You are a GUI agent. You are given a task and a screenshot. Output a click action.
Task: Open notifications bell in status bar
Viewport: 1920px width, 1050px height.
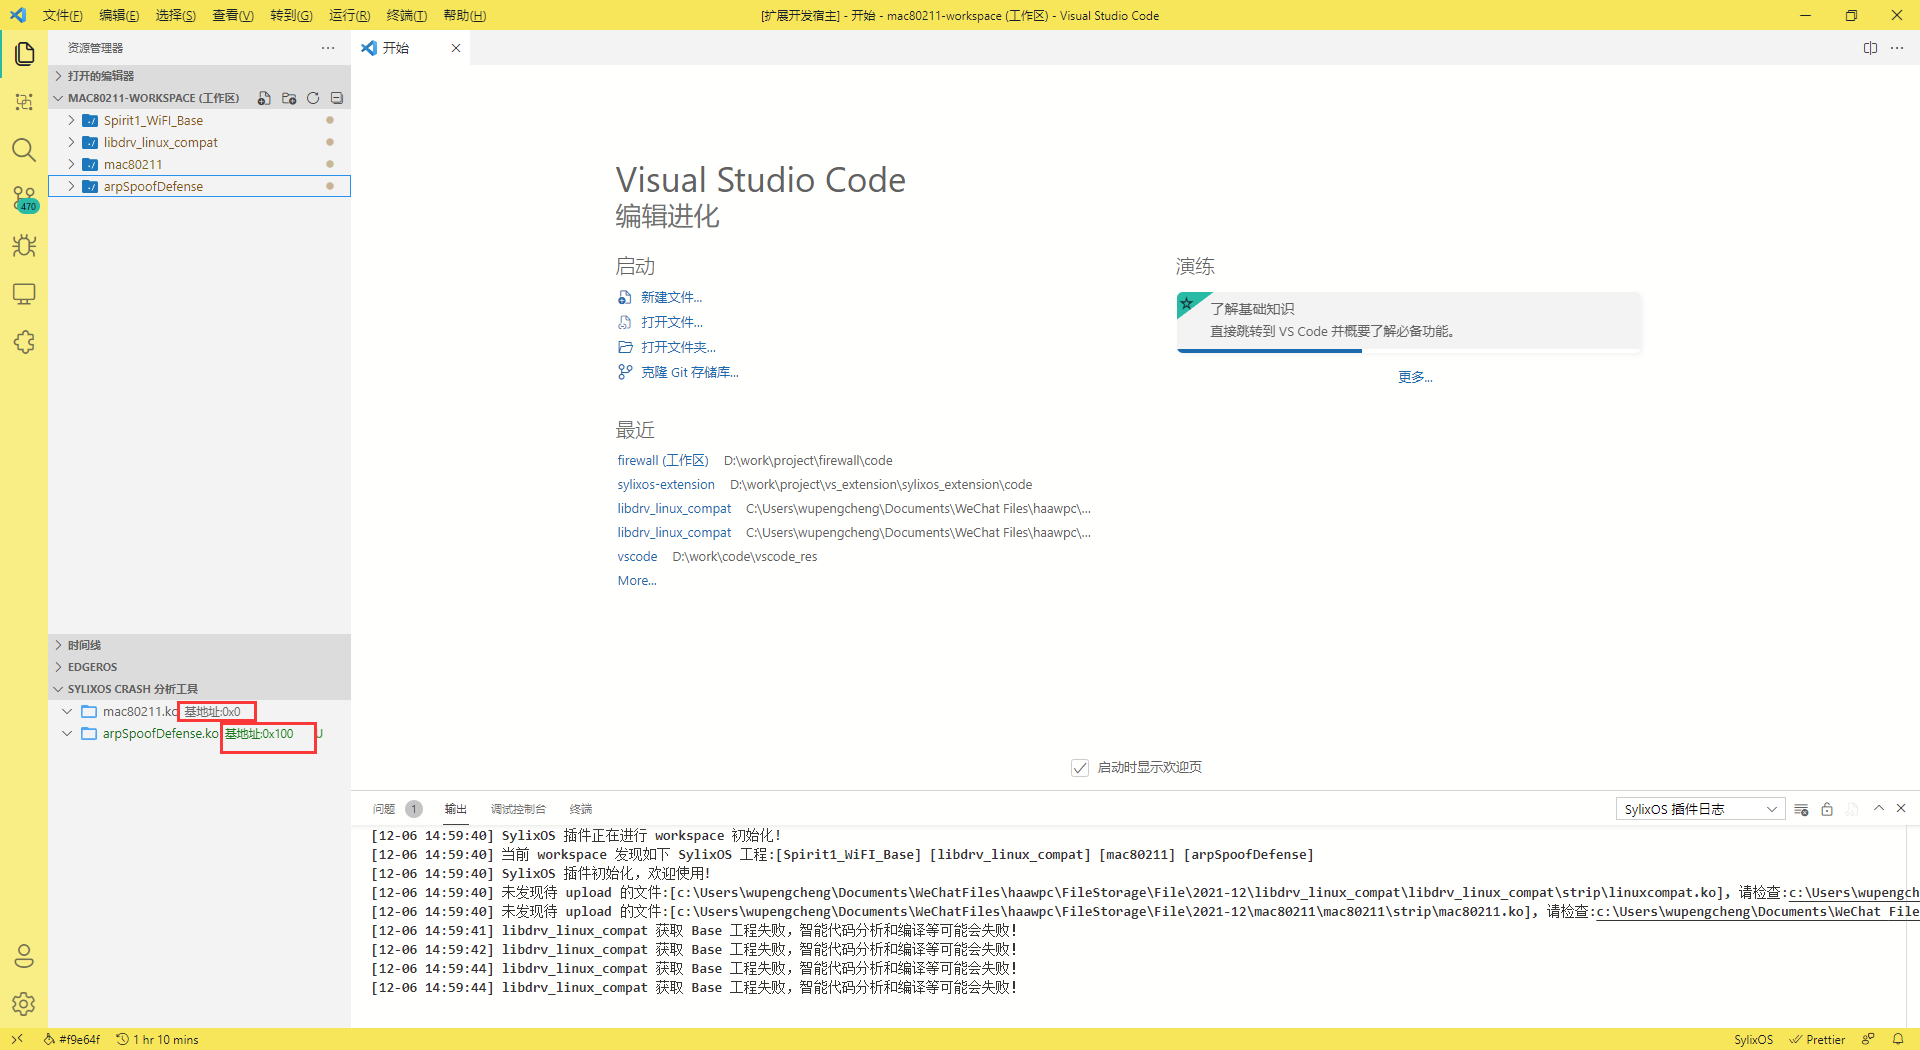(1897, 1039)
